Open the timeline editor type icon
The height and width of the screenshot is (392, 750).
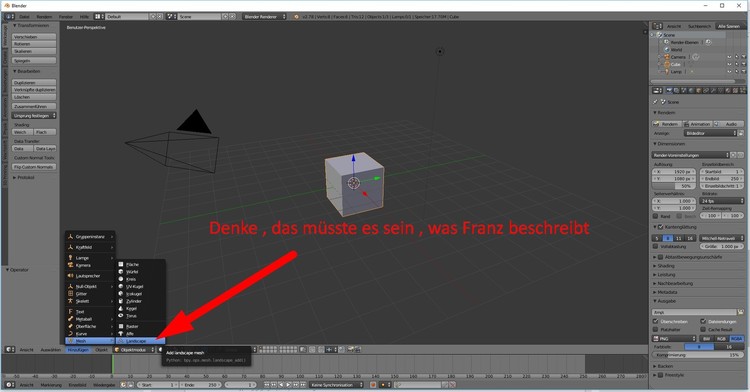point(10,385)
